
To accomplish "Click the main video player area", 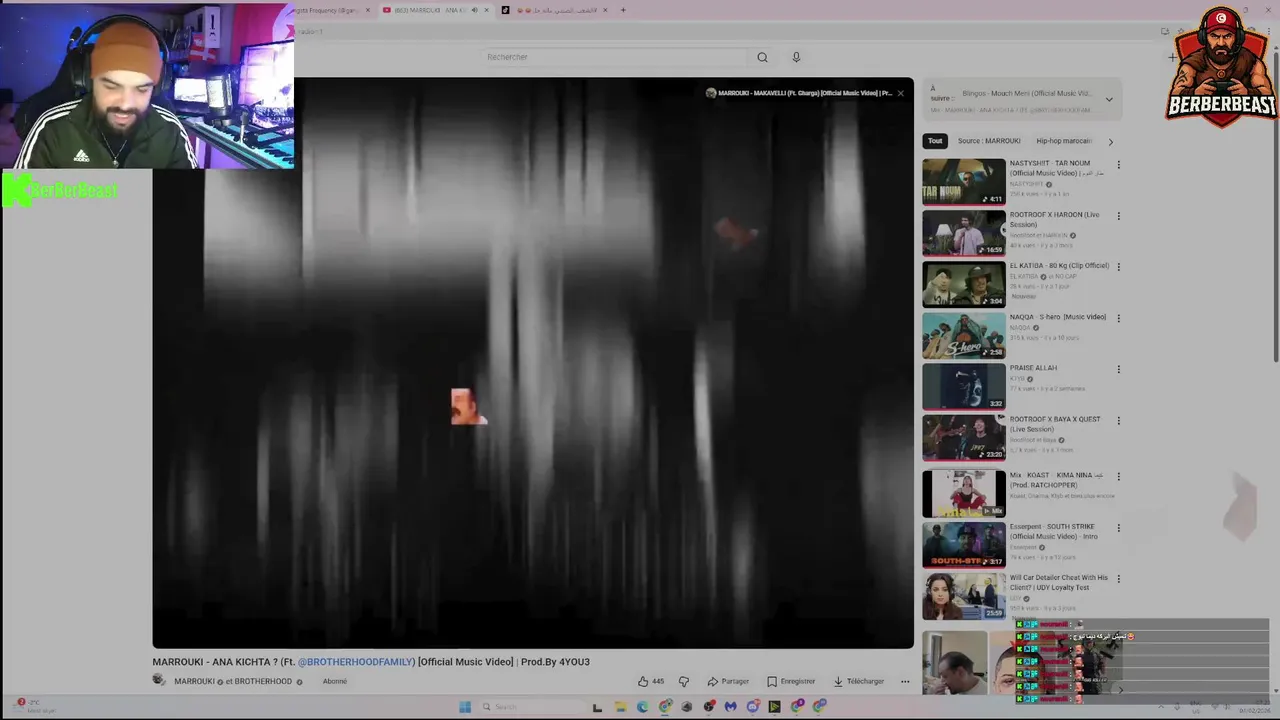I will pyautogui.click(x=533, y=363).
